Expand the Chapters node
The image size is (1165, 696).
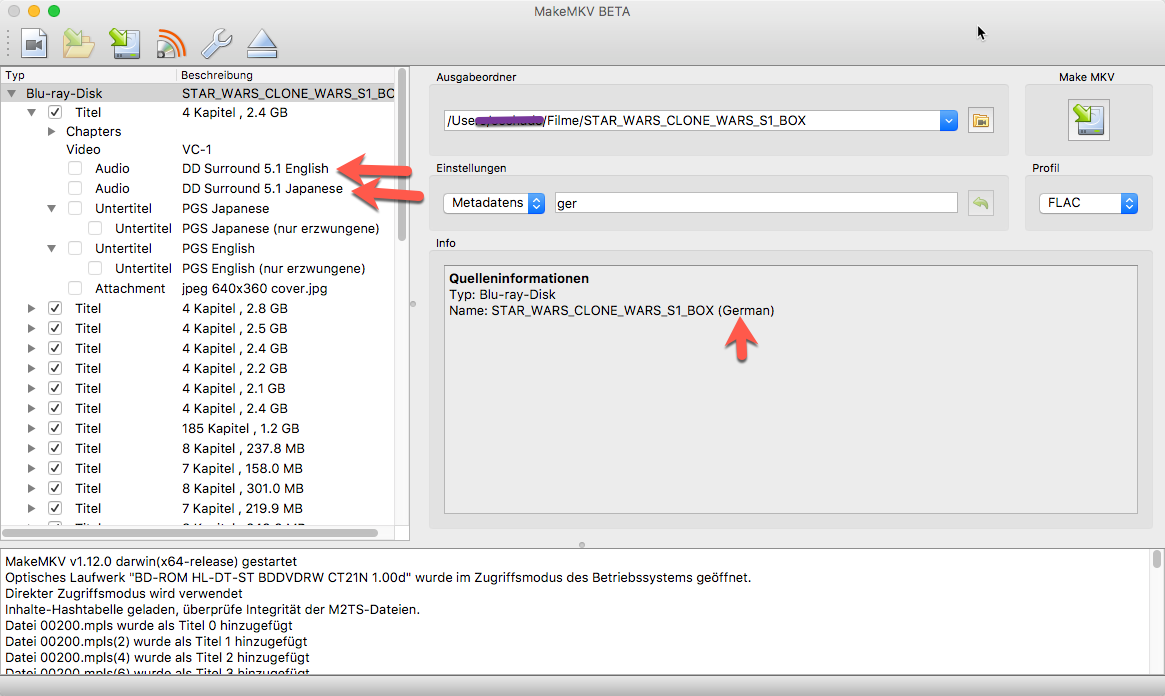(x=51, y=131)
